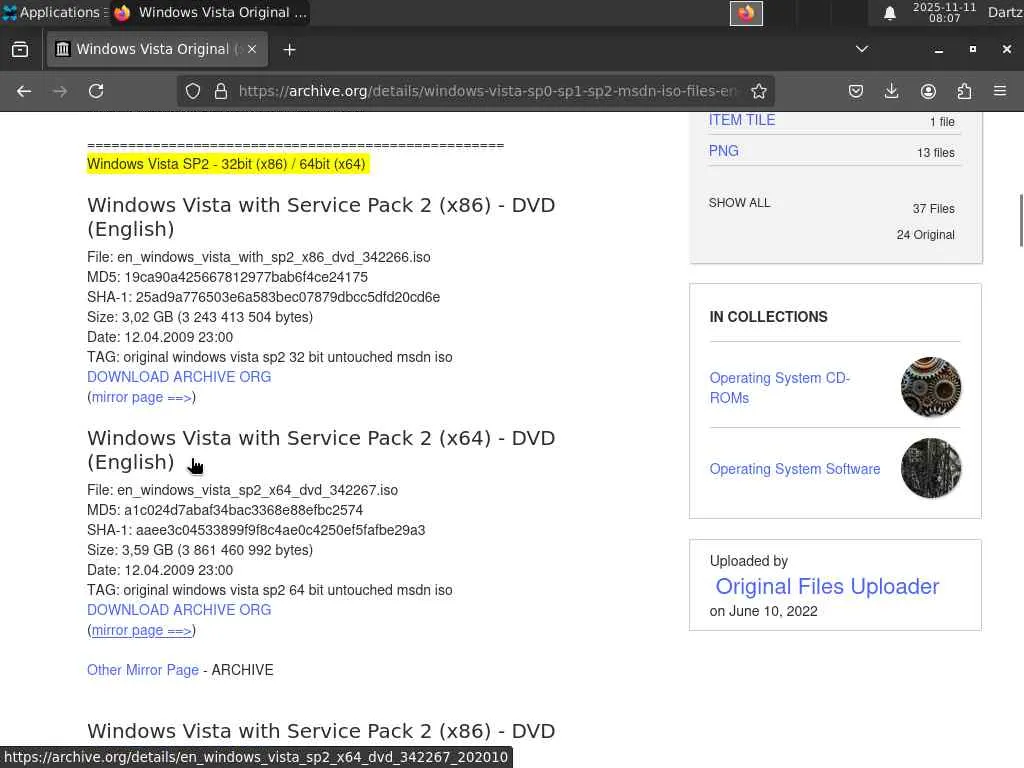Image resolution: width=1024 pixels, height=768 pixels.
Task: Open the PNG download option
Action: [724, 151]
